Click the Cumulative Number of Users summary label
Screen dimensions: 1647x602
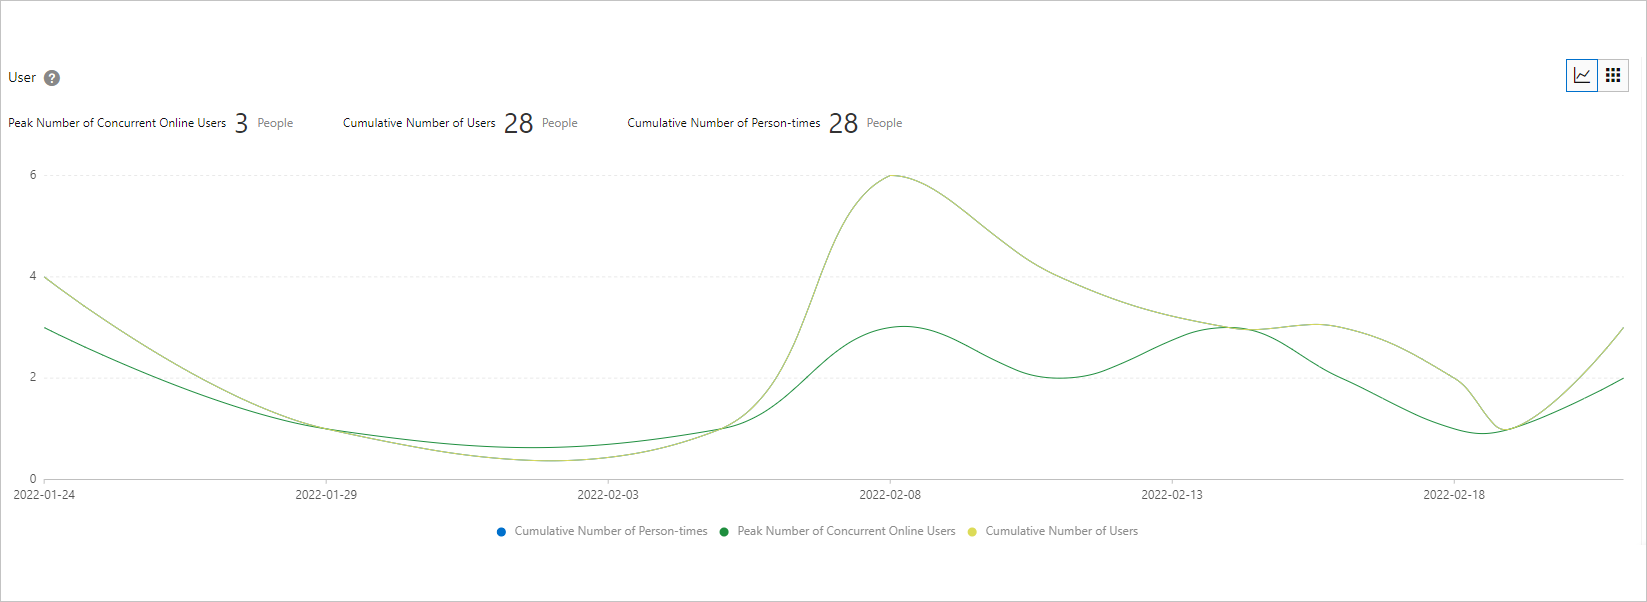point(419,123)
